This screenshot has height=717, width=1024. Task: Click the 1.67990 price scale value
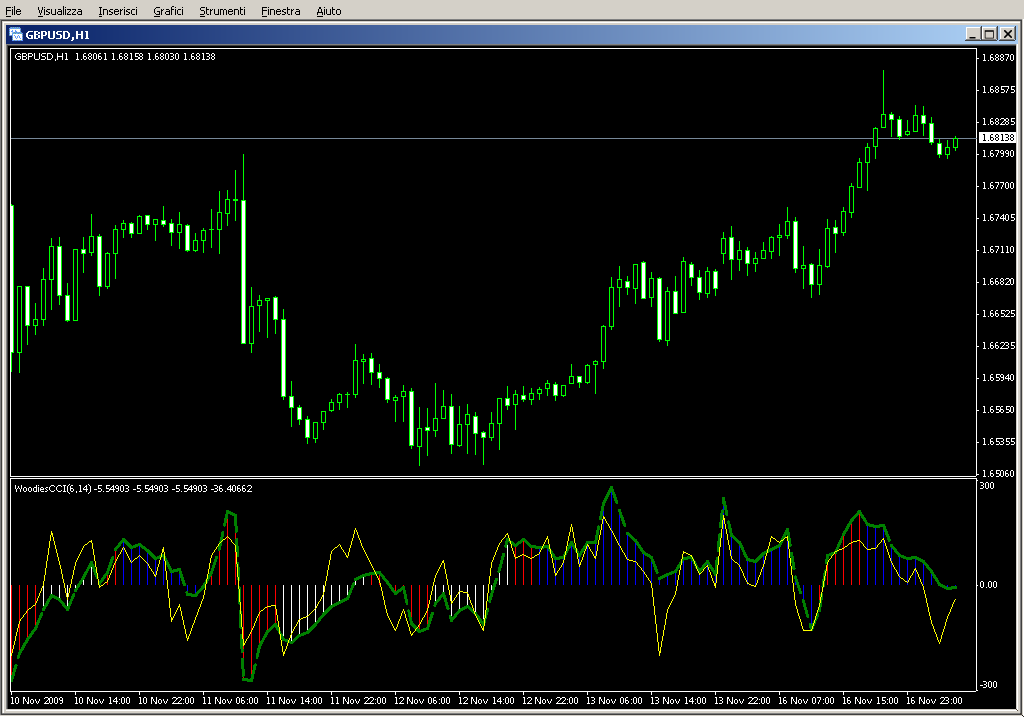click(x=999, y=153)
